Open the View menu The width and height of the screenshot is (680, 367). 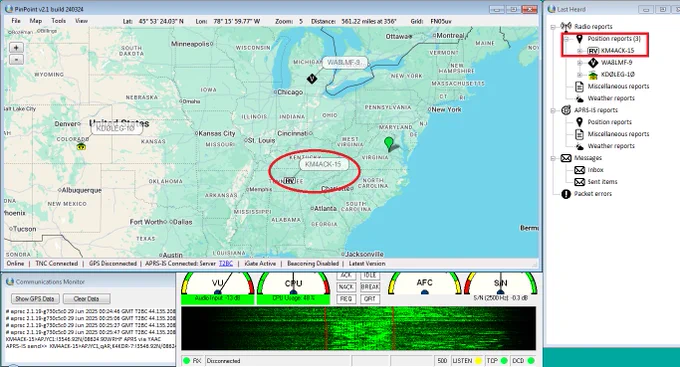81,21
